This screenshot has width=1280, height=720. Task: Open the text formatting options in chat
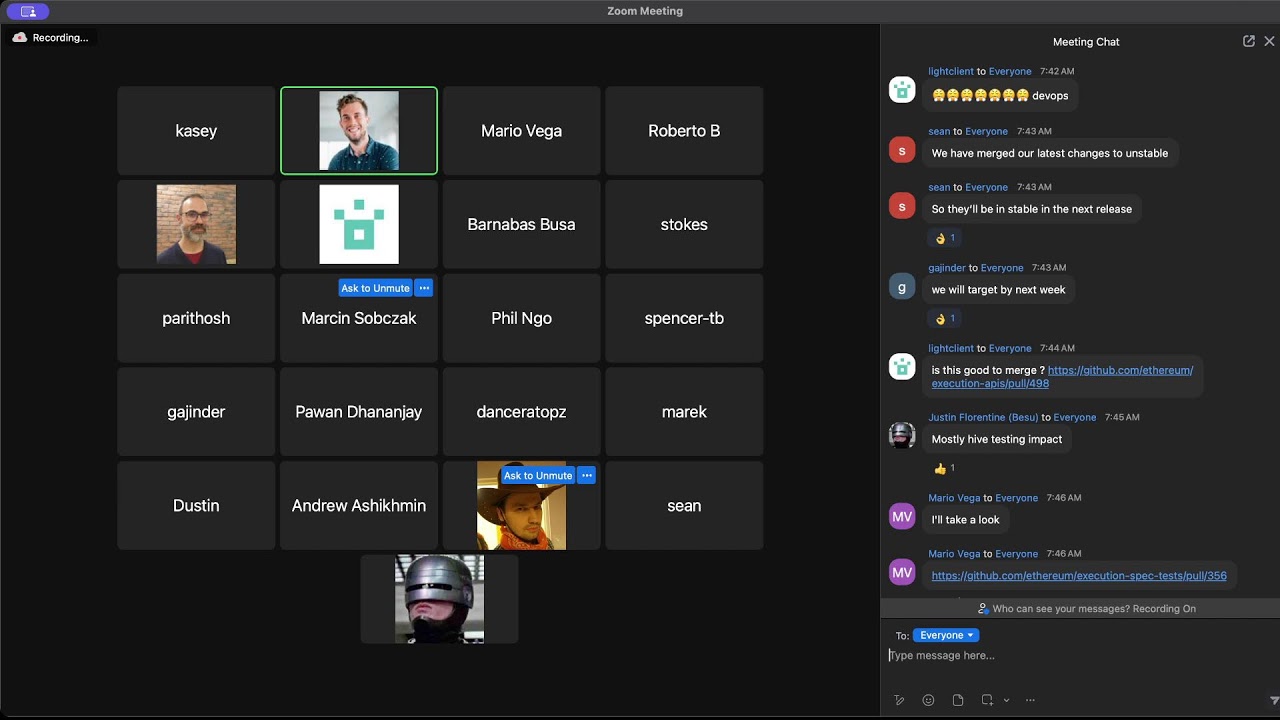coord(899,700)
